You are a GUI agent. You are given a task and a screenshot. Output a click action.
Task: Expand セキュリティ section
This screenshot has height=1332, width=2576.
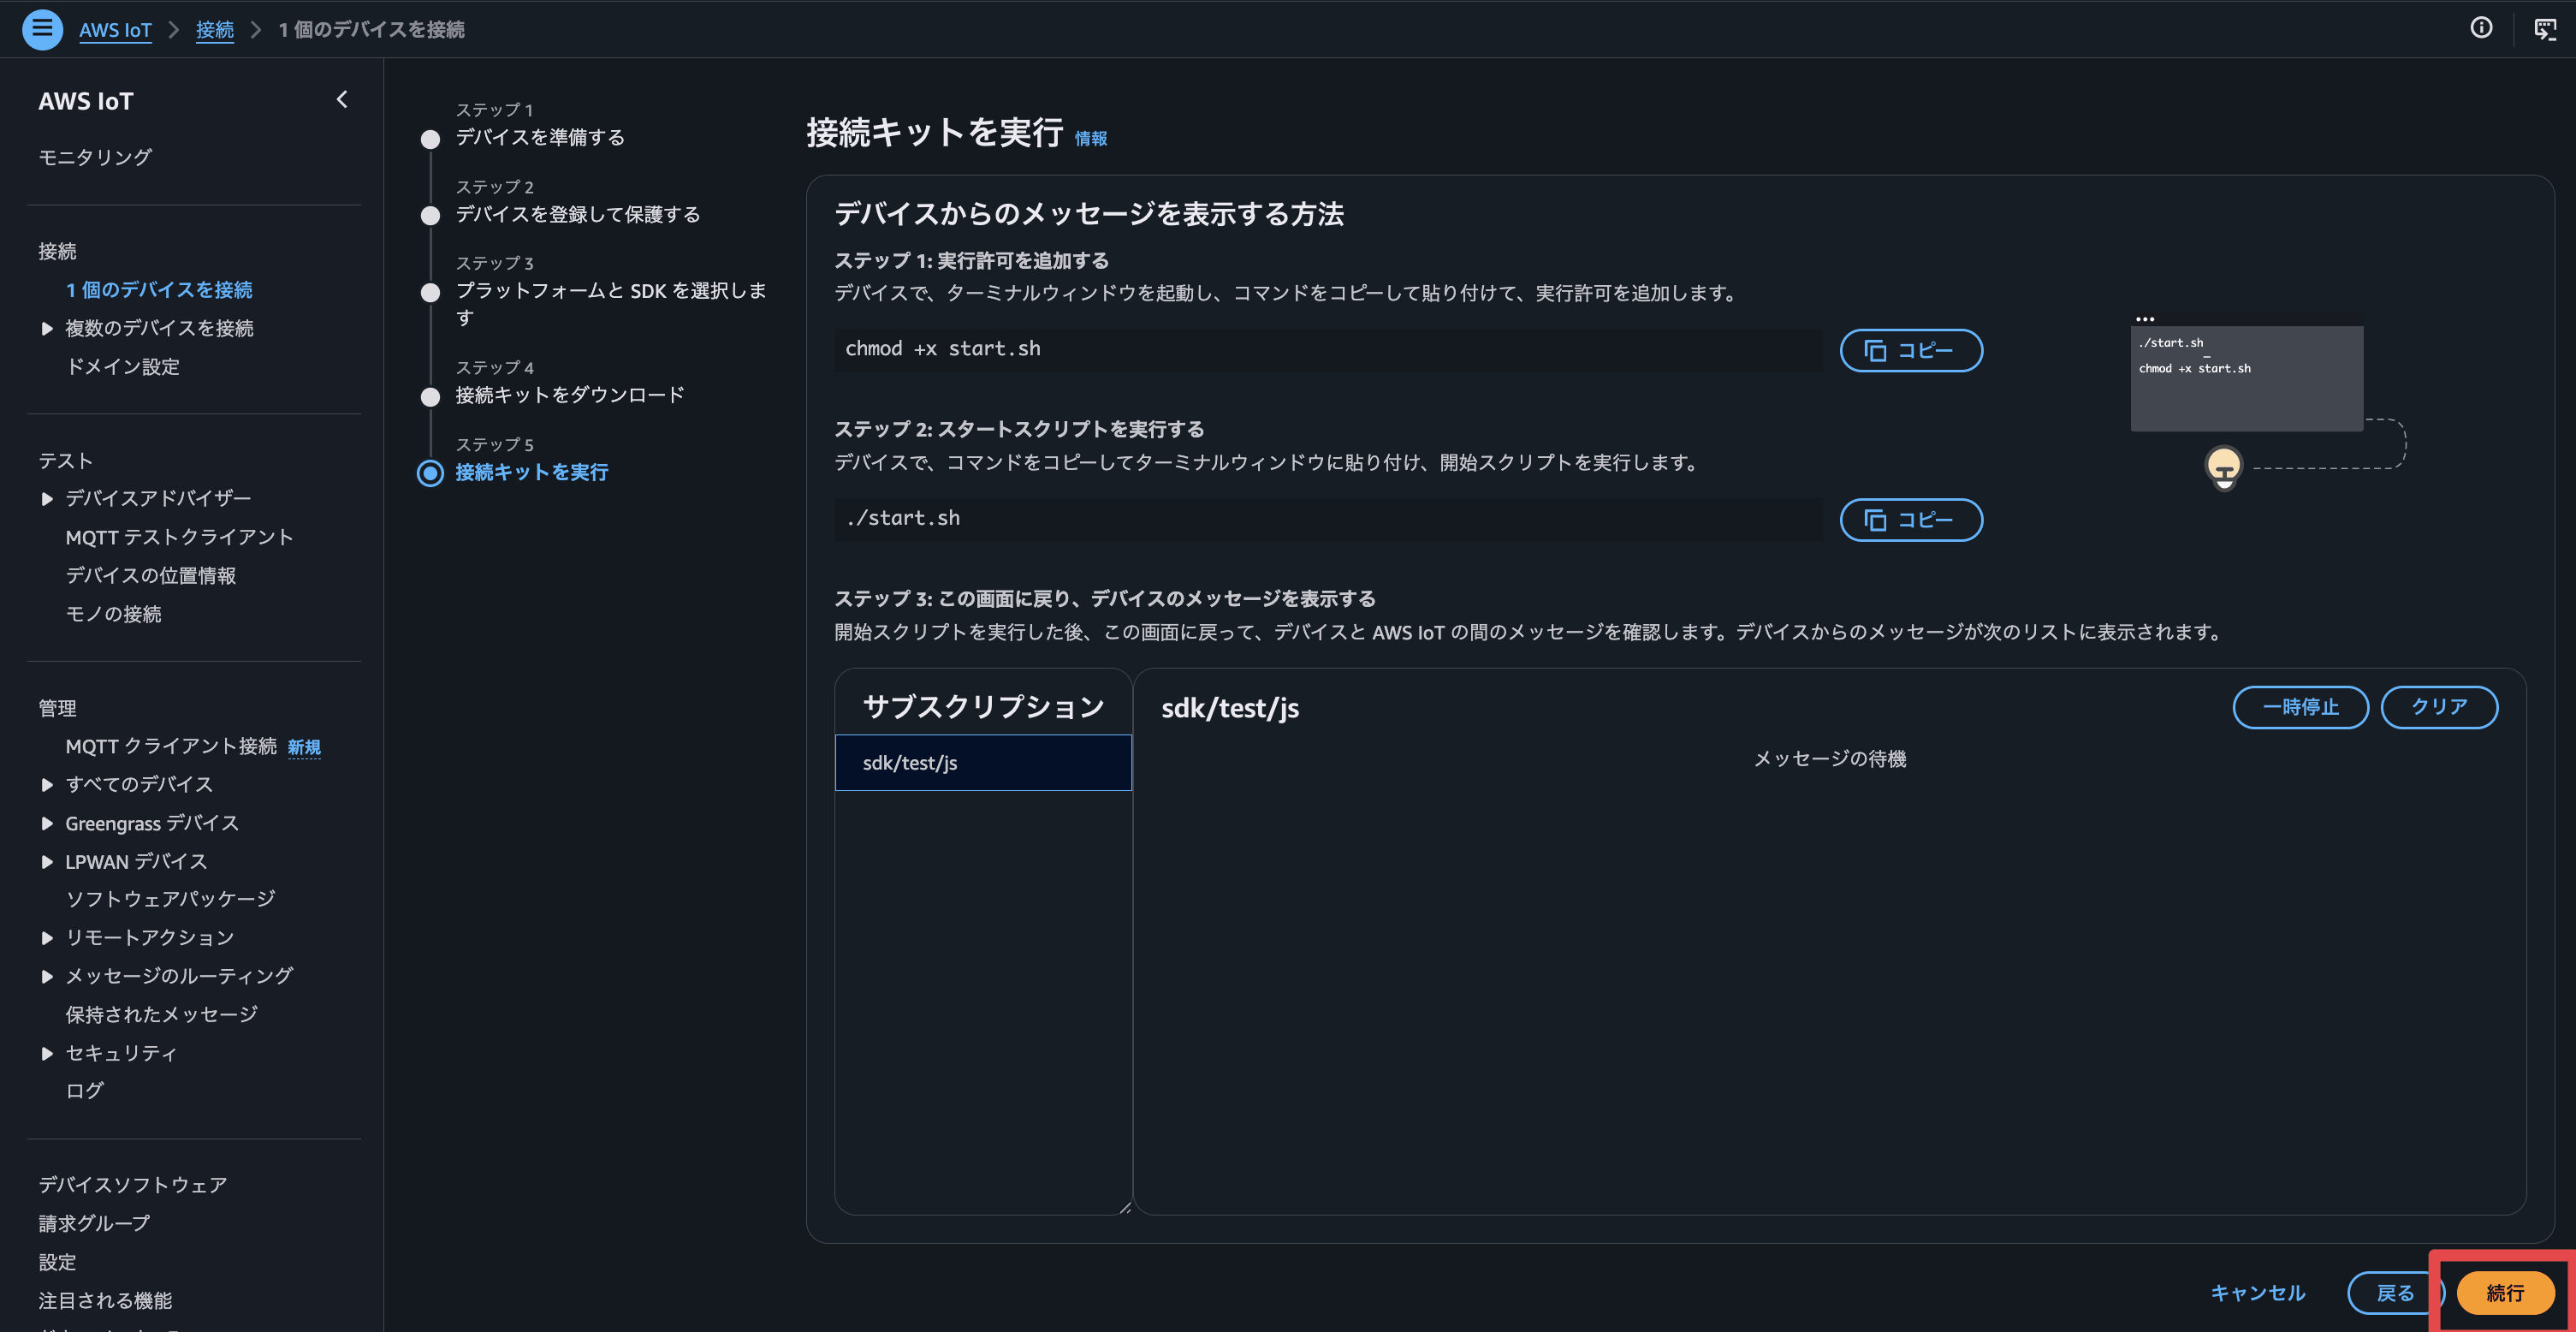tap(46, 1053)
